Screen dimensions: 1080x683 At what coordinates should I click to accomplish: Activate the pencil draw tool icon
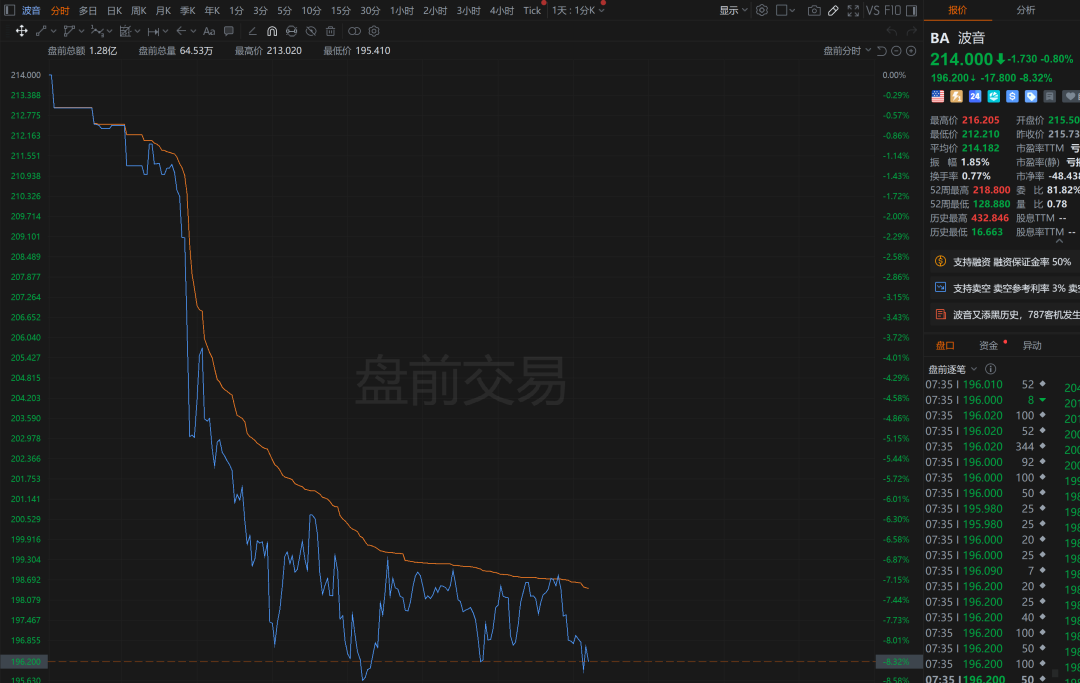click(x=833, y=10)
